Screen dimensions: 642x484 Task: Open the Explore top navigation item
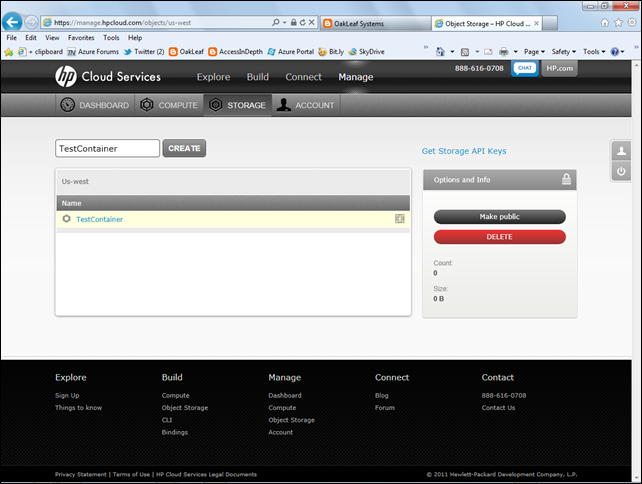pos(213,77)
